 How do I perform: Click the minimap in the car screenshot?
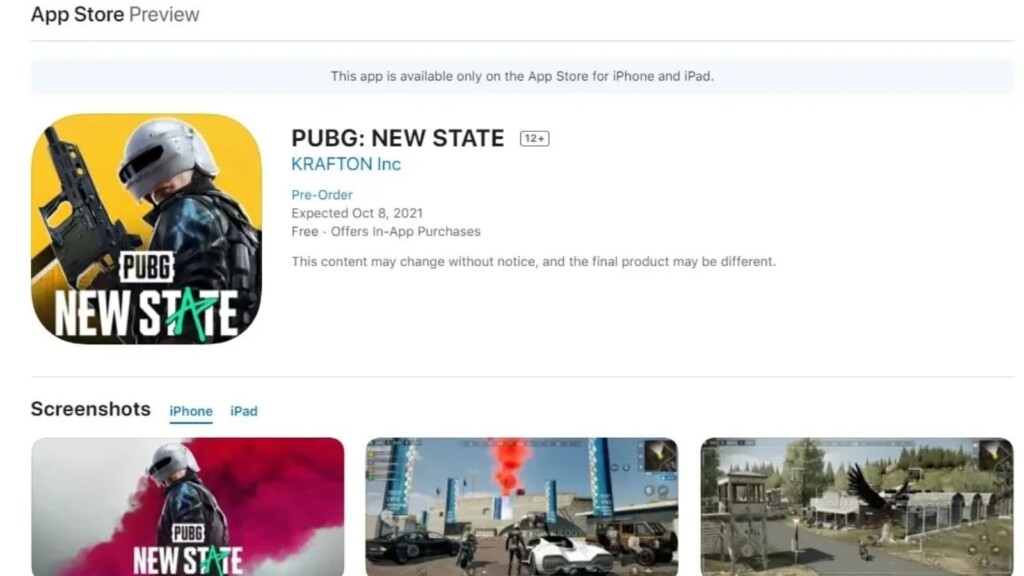pos(660,455)
